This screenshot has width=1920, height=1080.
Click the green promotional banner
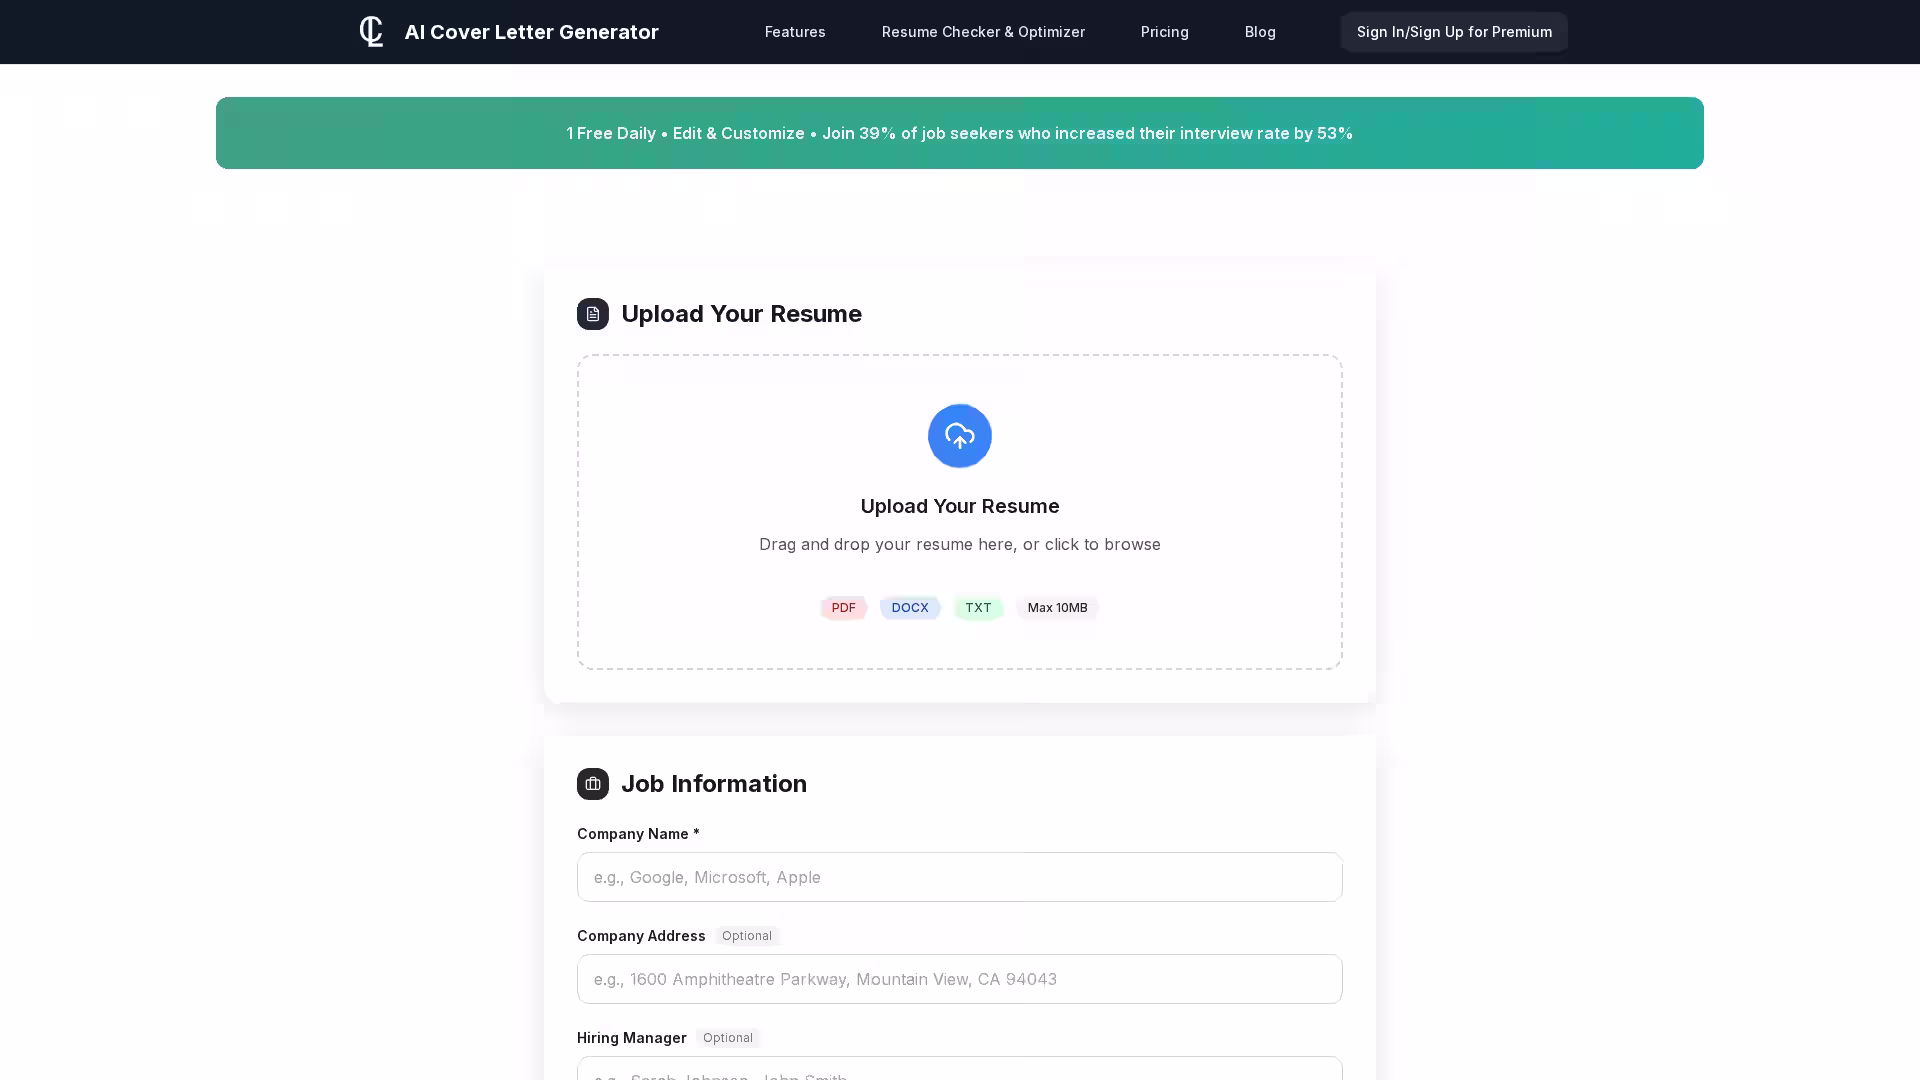959,133
